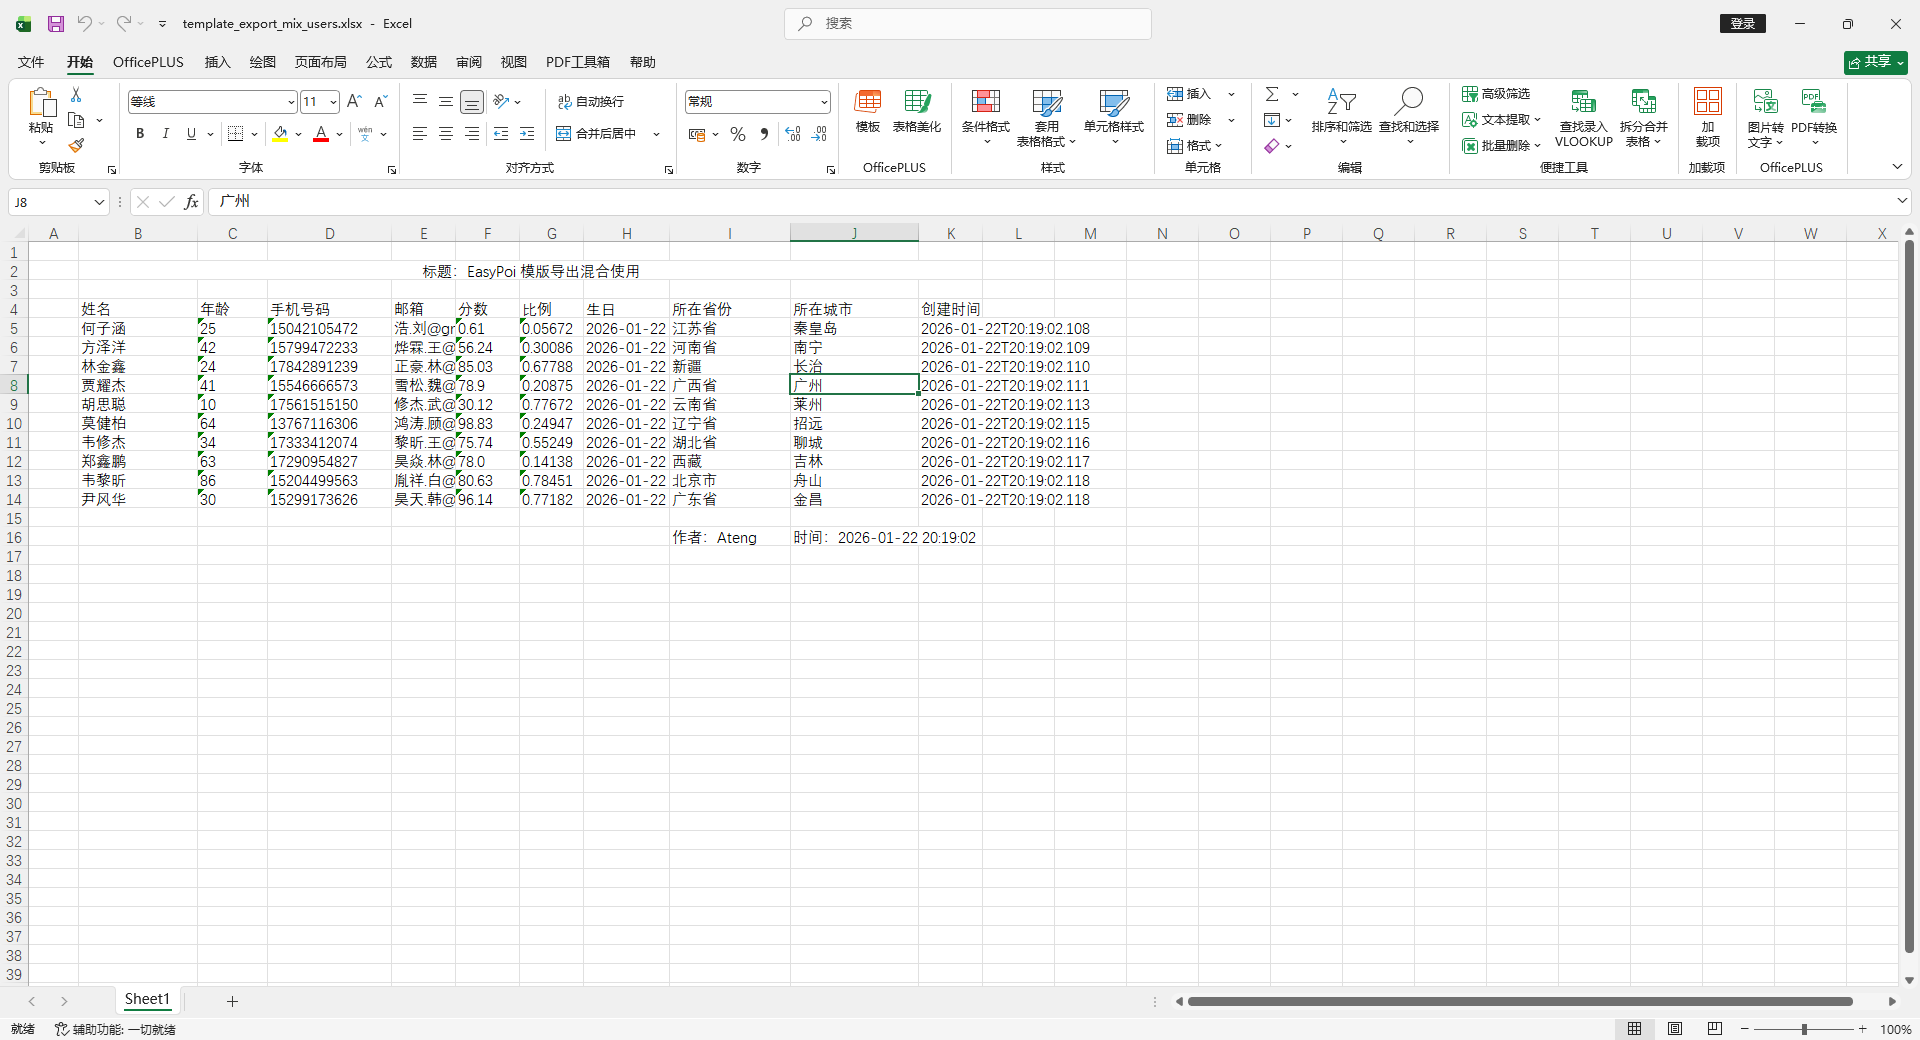1920x1040 pixels.
Task: Click the 登录 (Sign in) button
Action: point(1742,23)
